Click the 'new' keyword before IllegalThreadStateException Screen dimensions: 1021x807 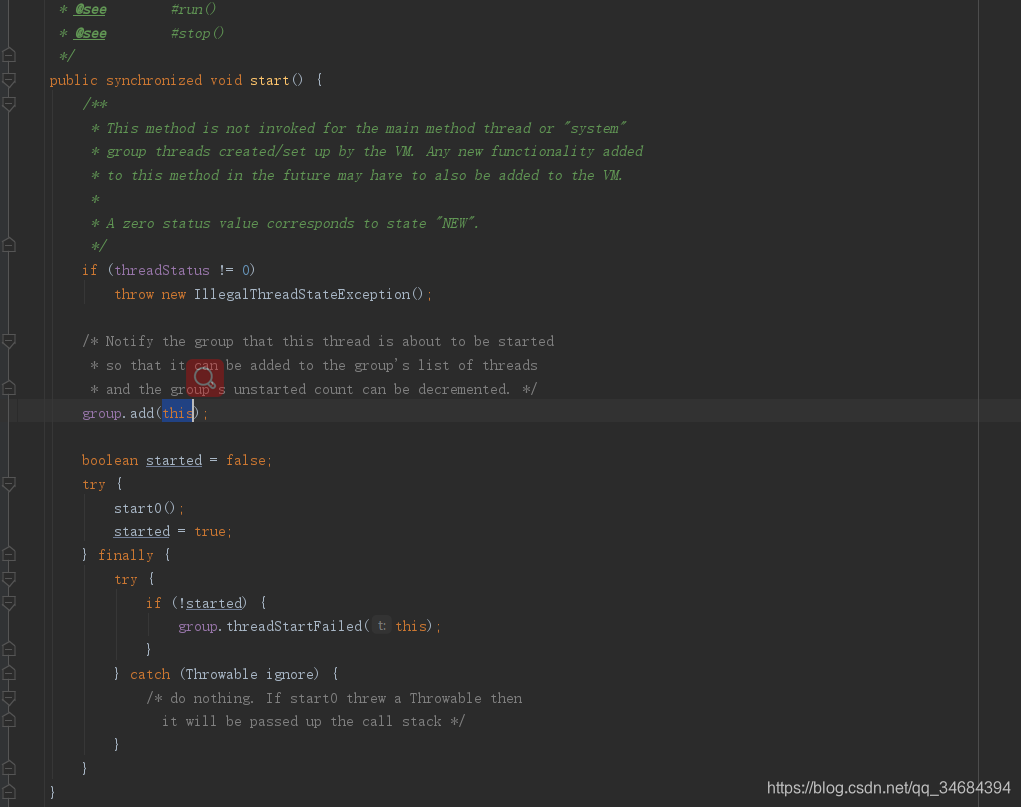174,294
